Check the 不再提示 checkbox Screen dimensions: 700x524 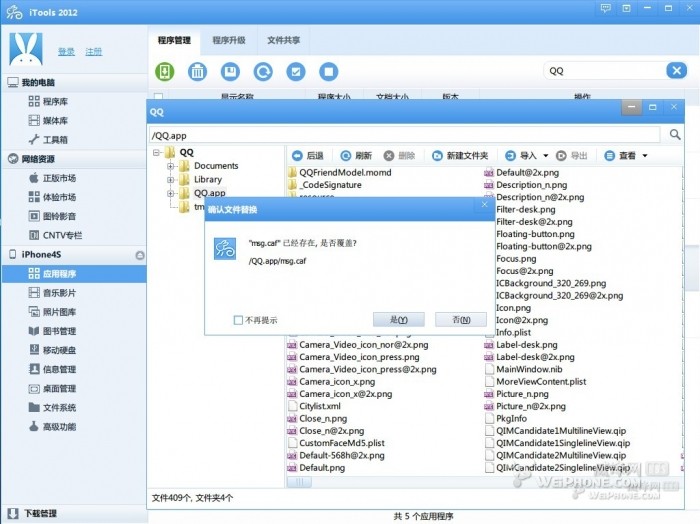238,320
